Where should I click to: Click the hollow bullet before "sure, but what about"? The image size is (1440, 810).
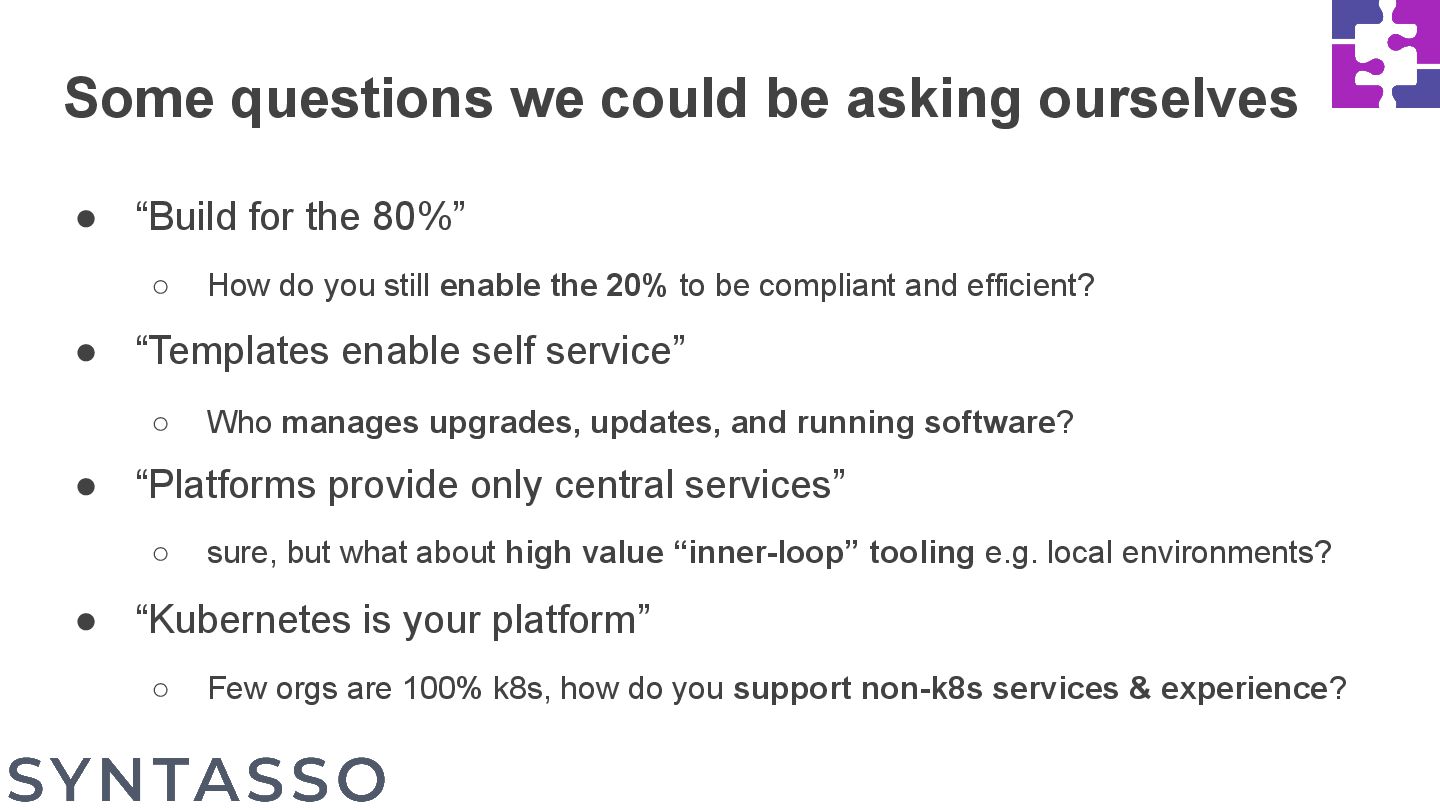(160, 554)
